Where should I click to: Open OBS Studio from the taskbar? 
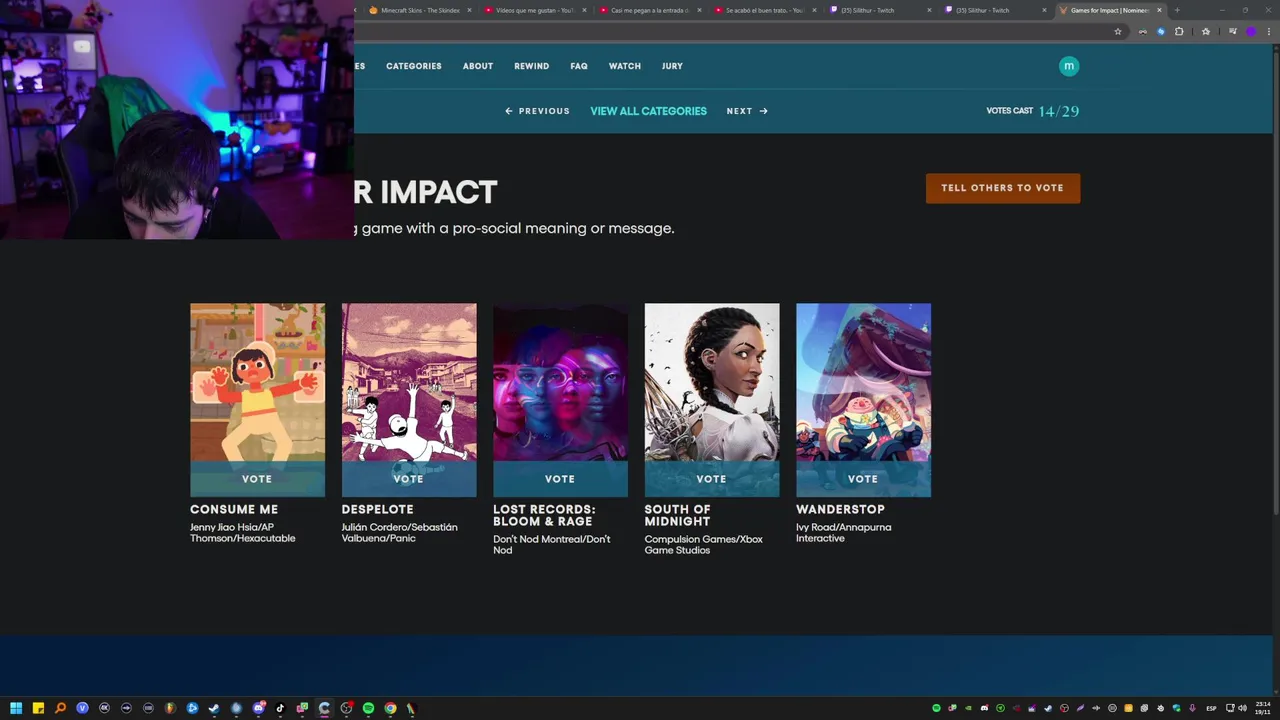click(346, 708)
